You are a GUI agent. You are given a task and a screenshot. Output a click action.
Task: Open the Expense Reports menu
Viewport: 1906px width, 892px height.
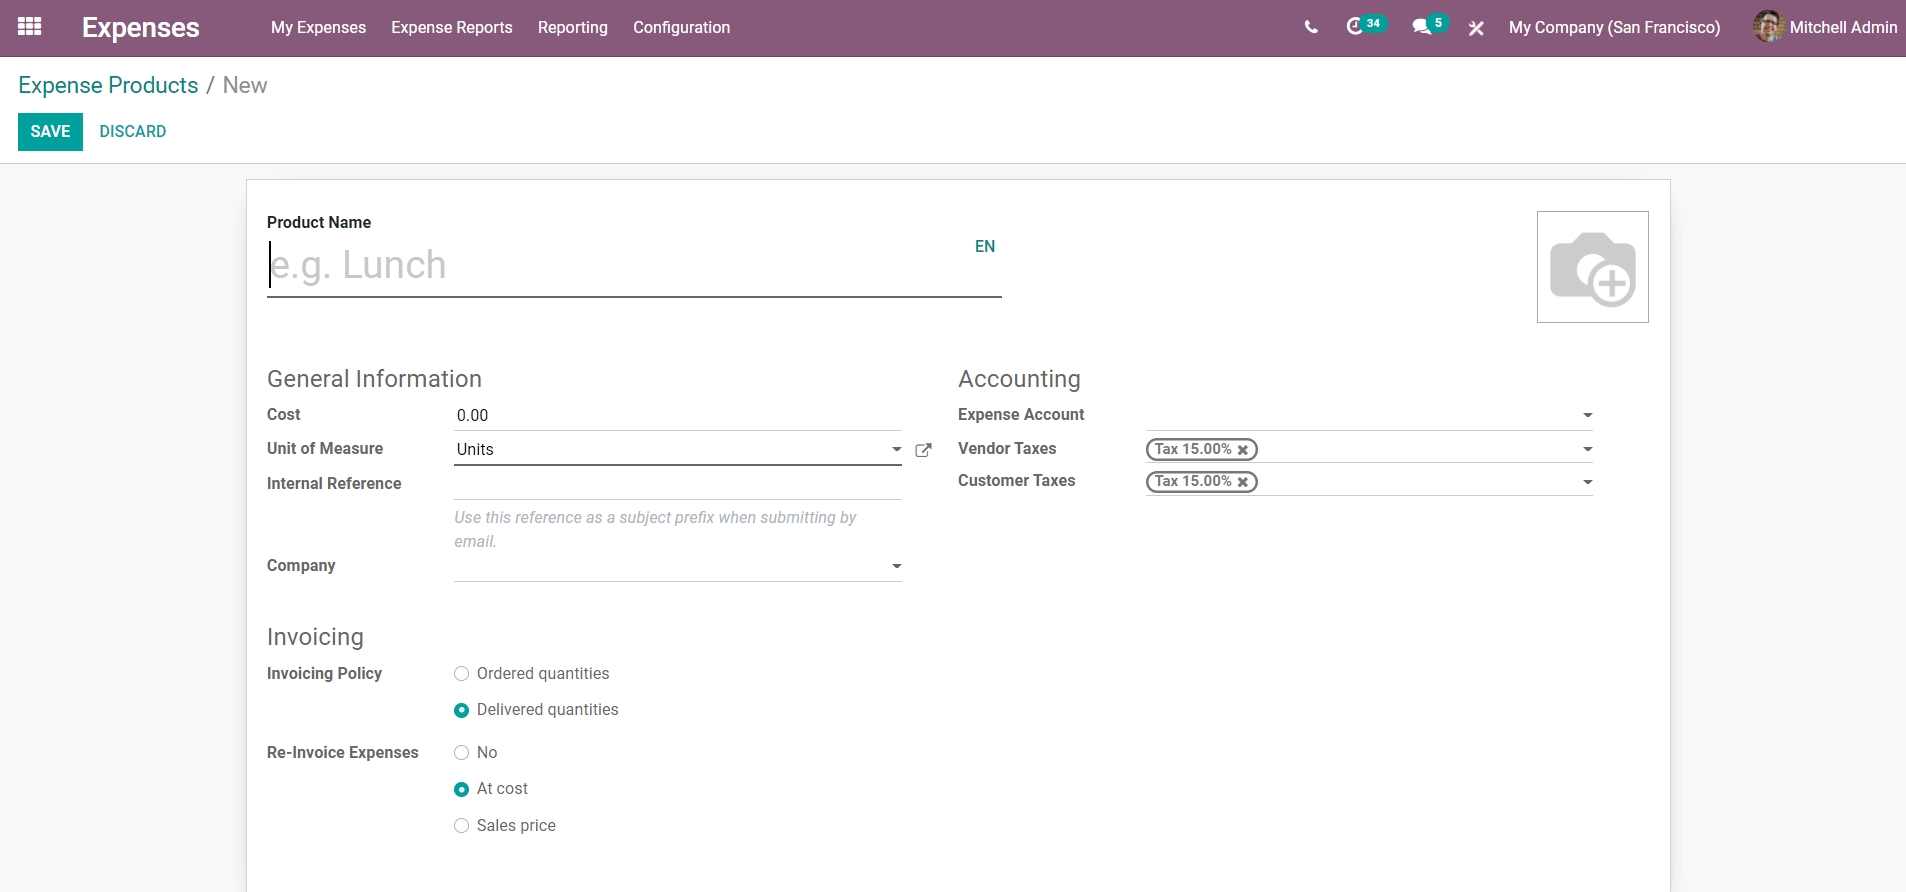(x=451, y=27)
